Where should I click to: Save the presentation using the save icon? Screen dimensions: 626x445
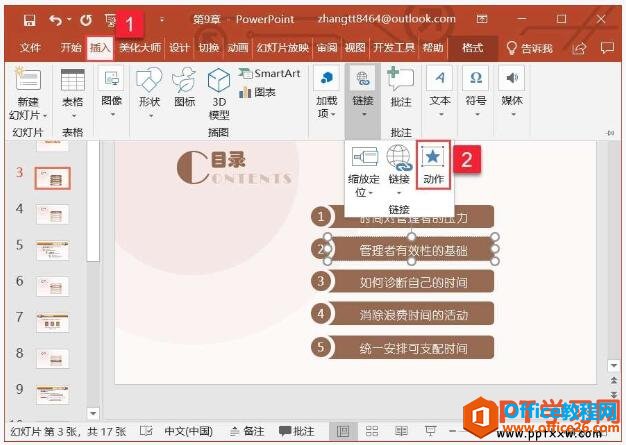28,19
